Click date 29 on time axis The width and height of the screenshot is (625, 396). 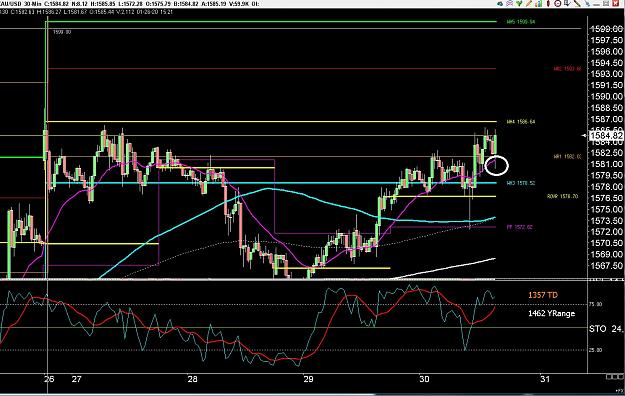point(308,379)
